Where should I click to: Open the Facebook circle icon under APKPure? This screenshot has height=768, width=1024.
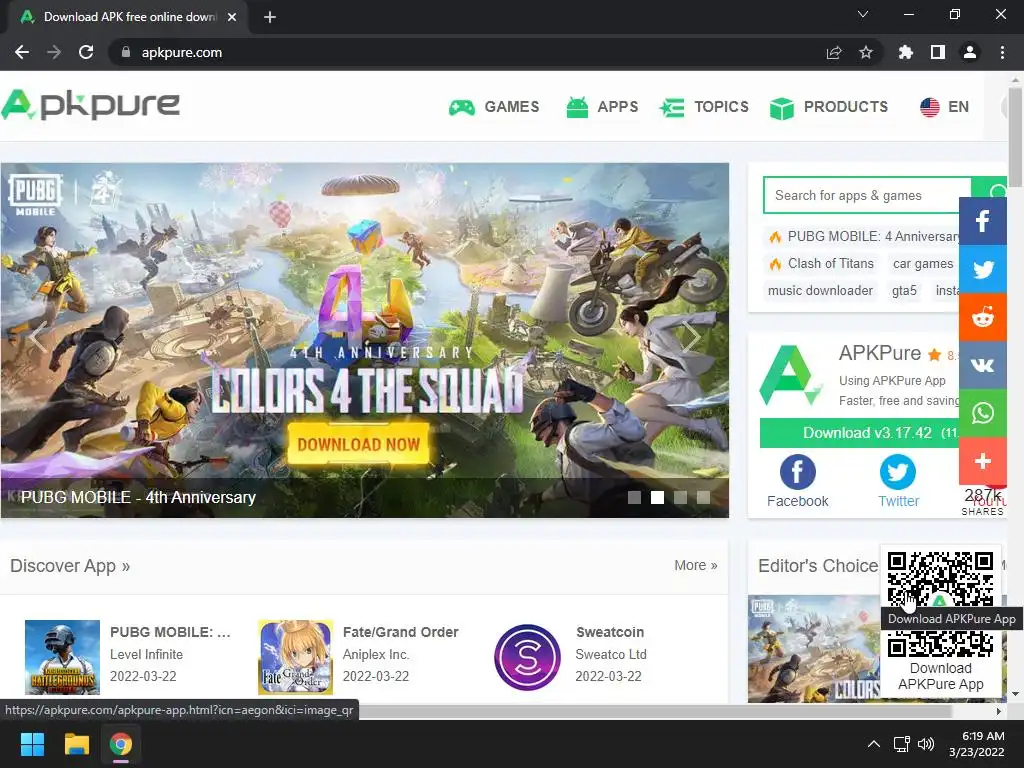(797, 472)
